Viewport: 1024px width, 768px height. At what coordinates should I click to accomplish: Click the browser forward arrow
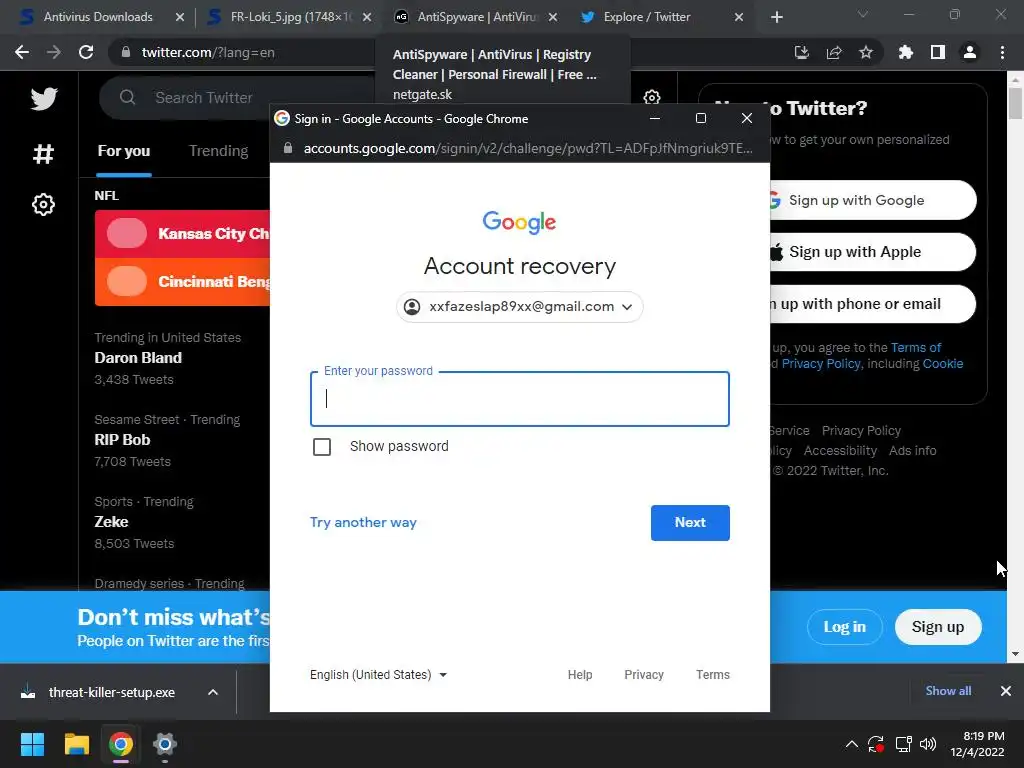pyautogui.click(x=54, y=52)
